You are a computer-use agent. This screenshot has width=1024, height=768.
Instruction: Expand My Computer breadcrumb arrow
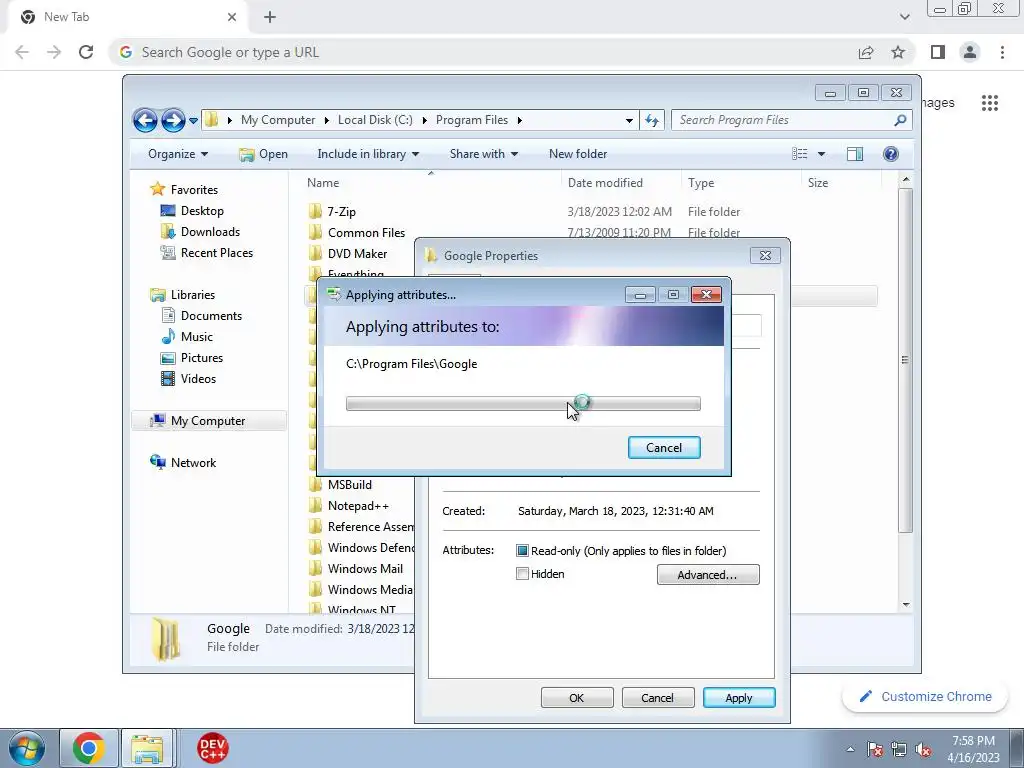pyautogui.click(x=327, y=120)
